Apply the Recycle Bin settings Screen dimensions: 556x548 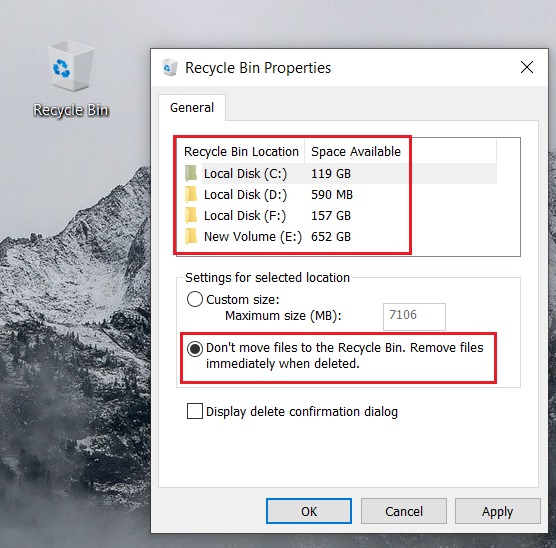[x=497, y=511]
